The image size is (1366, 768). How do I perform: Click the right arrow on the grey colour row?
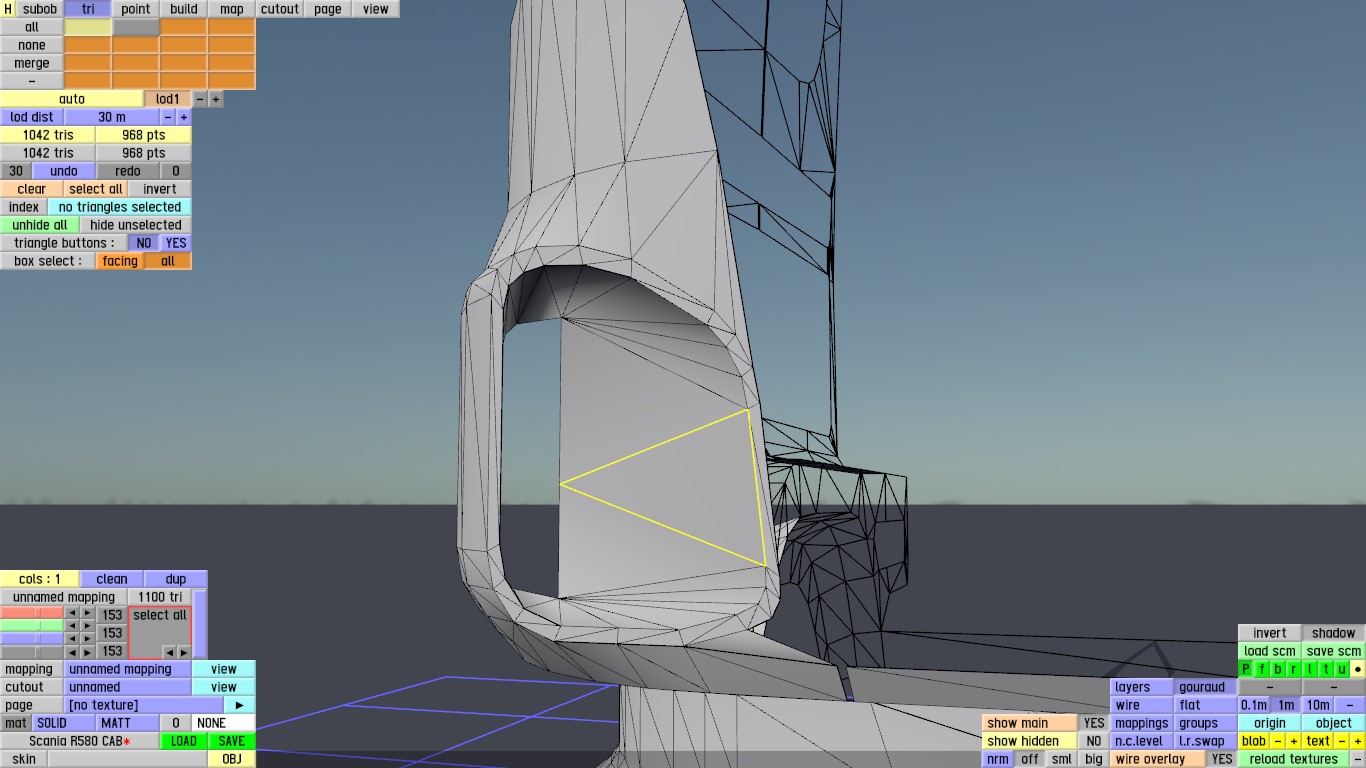[87, 652]
